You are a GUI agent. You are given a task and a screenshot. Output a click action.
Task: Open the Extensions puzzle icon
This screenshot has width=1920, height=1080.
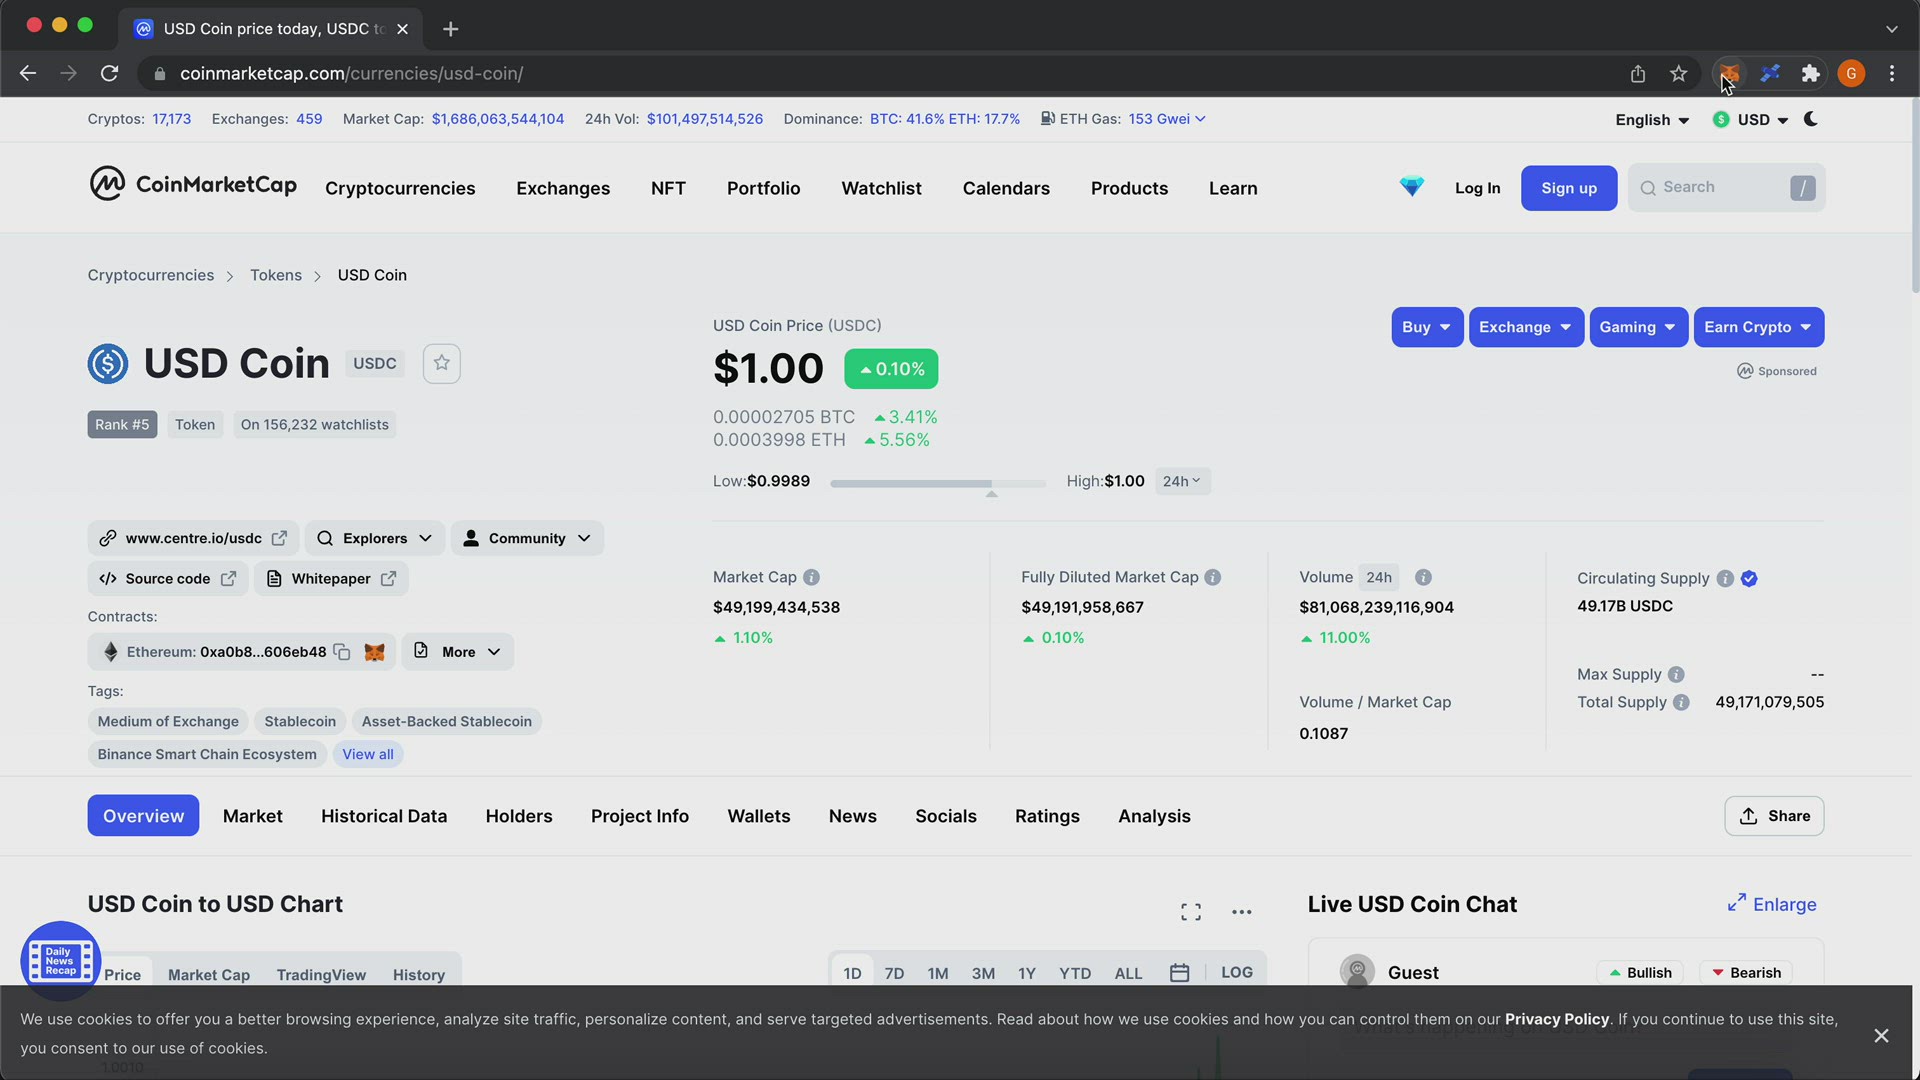tap(1810, 73)
